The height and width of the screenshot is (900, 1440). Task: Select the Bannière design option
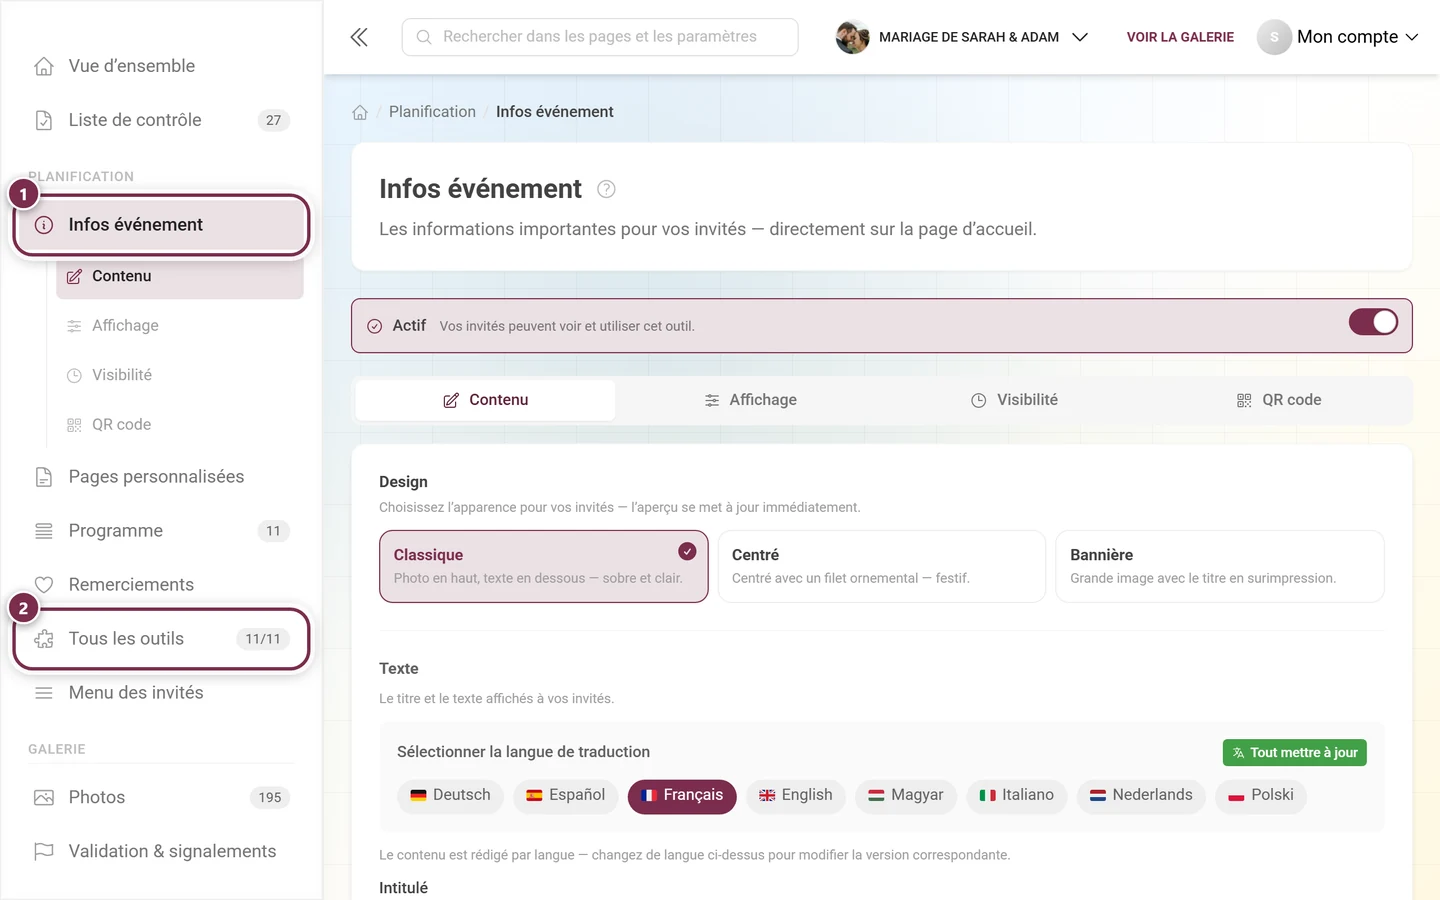[1220, 566]
